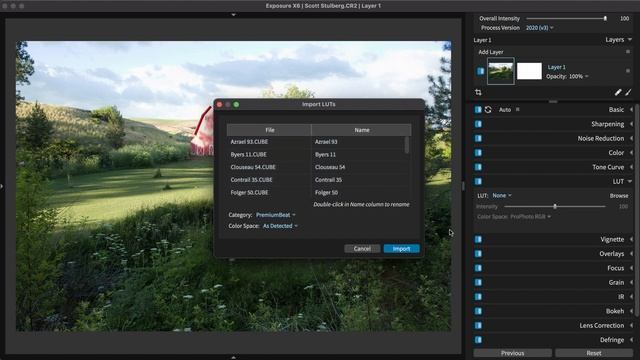Click the Clouseau 54 name cell
Viewport: 640px width, 360px height.
[x=358, y=167]
